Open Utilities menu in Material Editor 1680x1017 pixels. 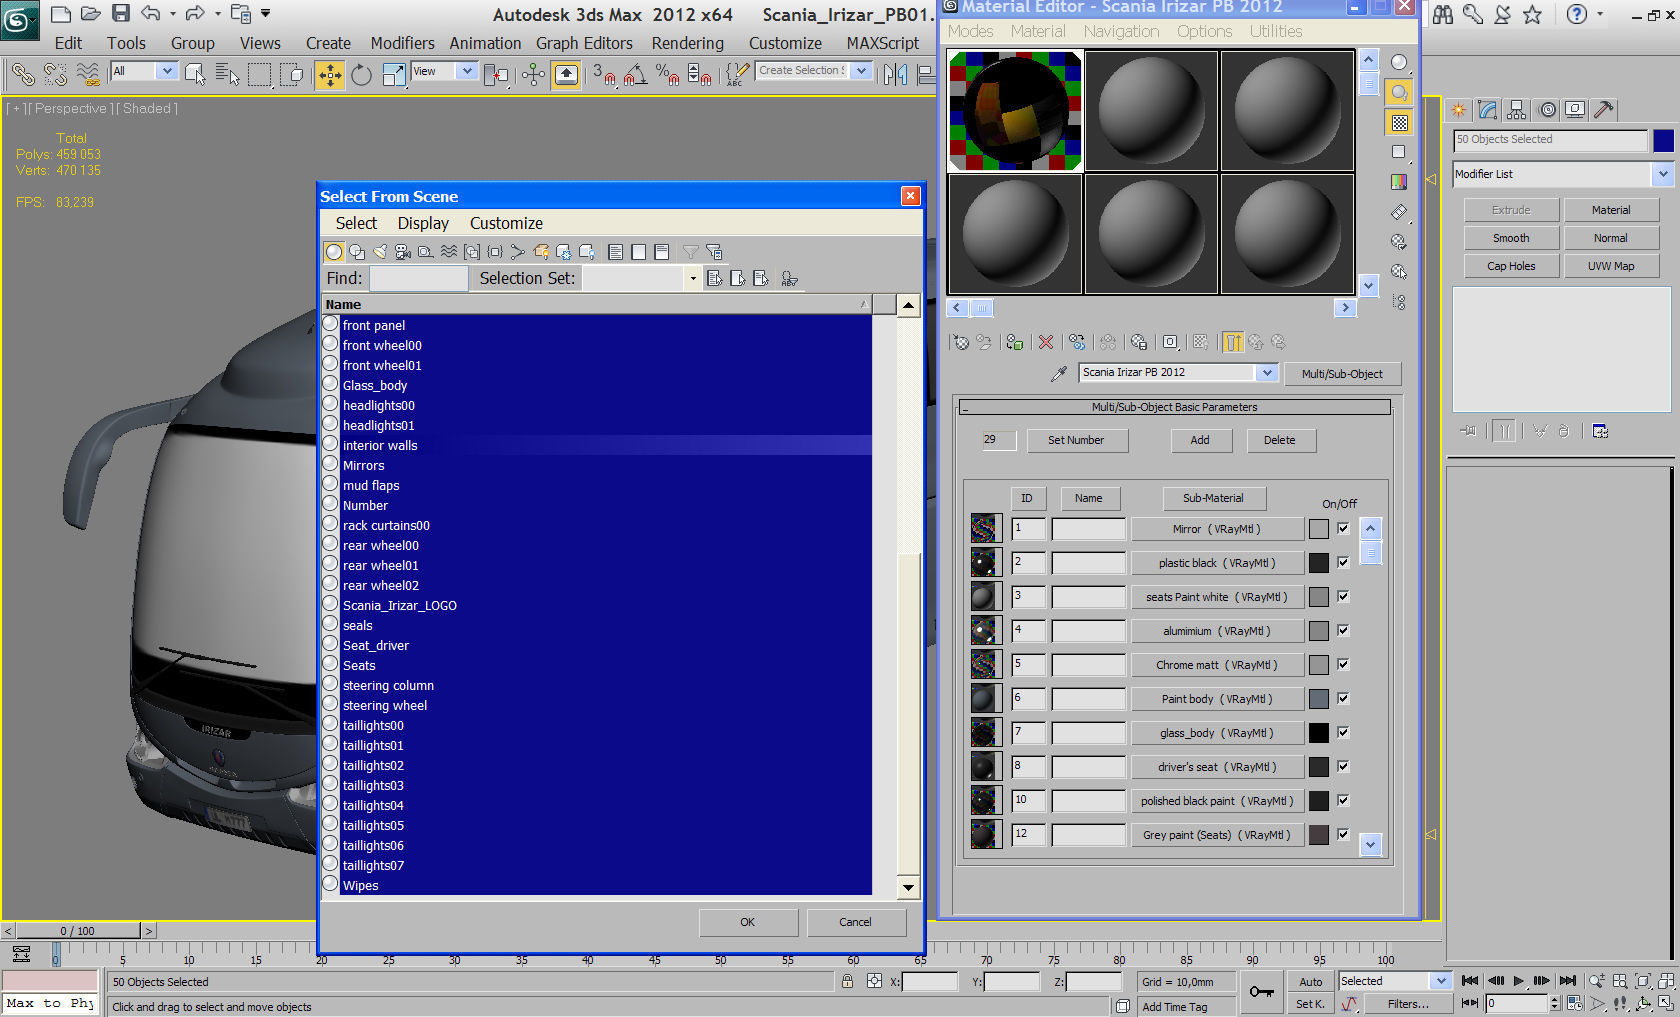tap(1276, 31)
